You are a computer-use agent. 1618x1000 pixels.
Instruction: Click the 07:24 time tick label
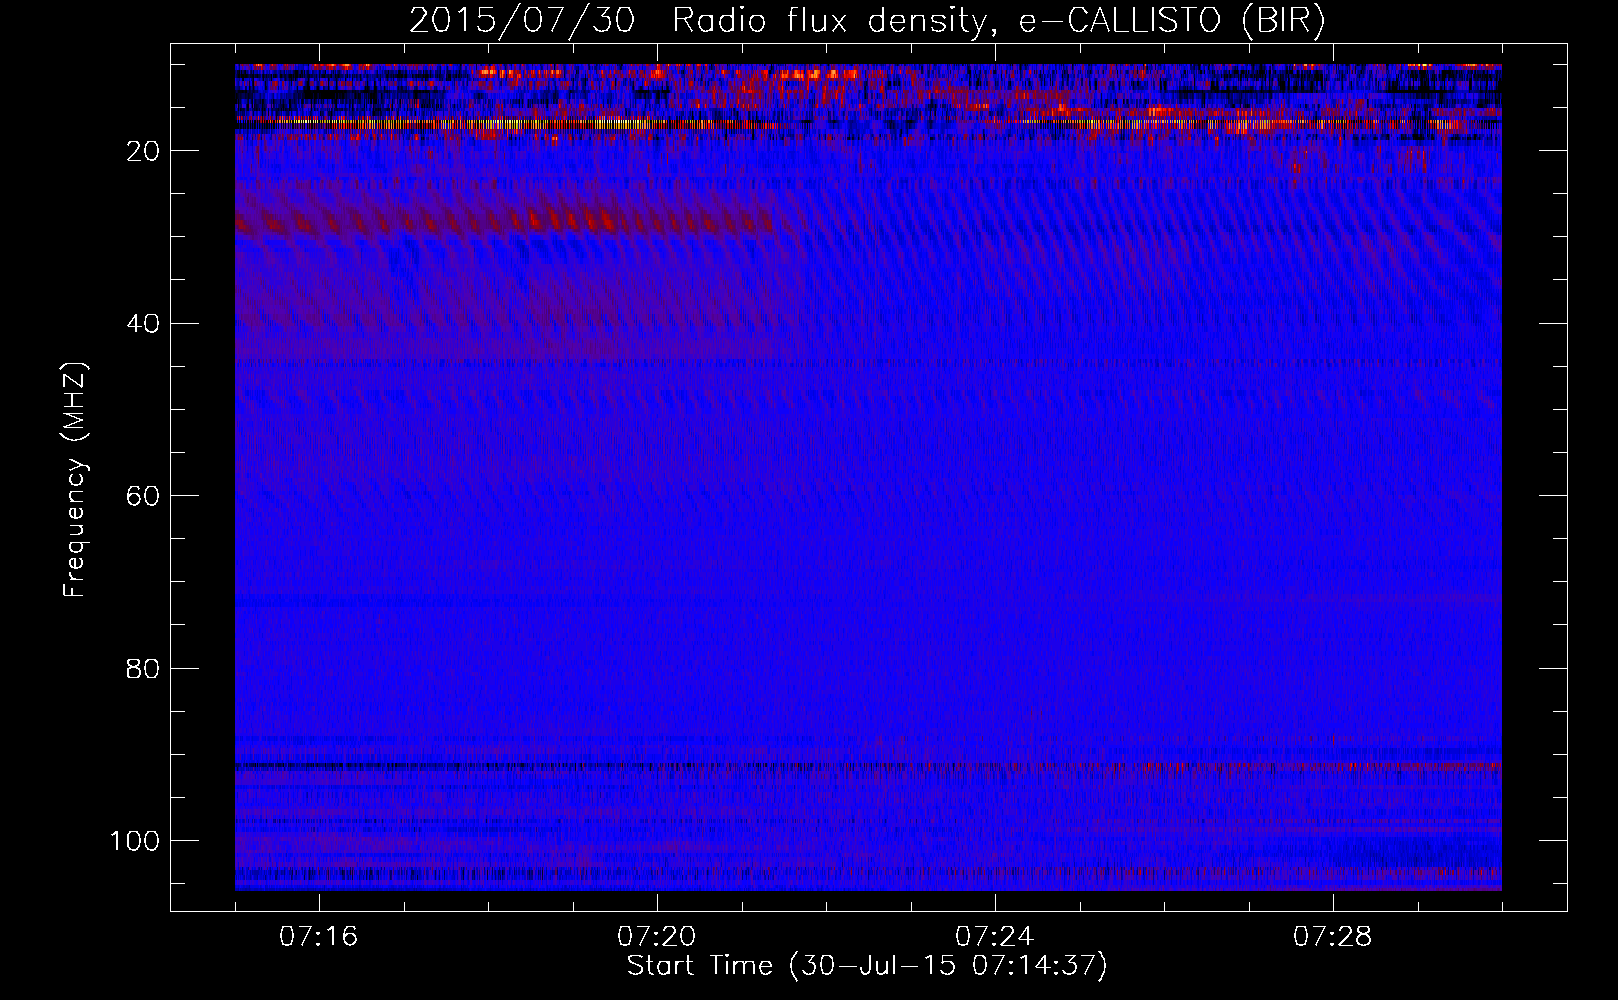point(995,936)
